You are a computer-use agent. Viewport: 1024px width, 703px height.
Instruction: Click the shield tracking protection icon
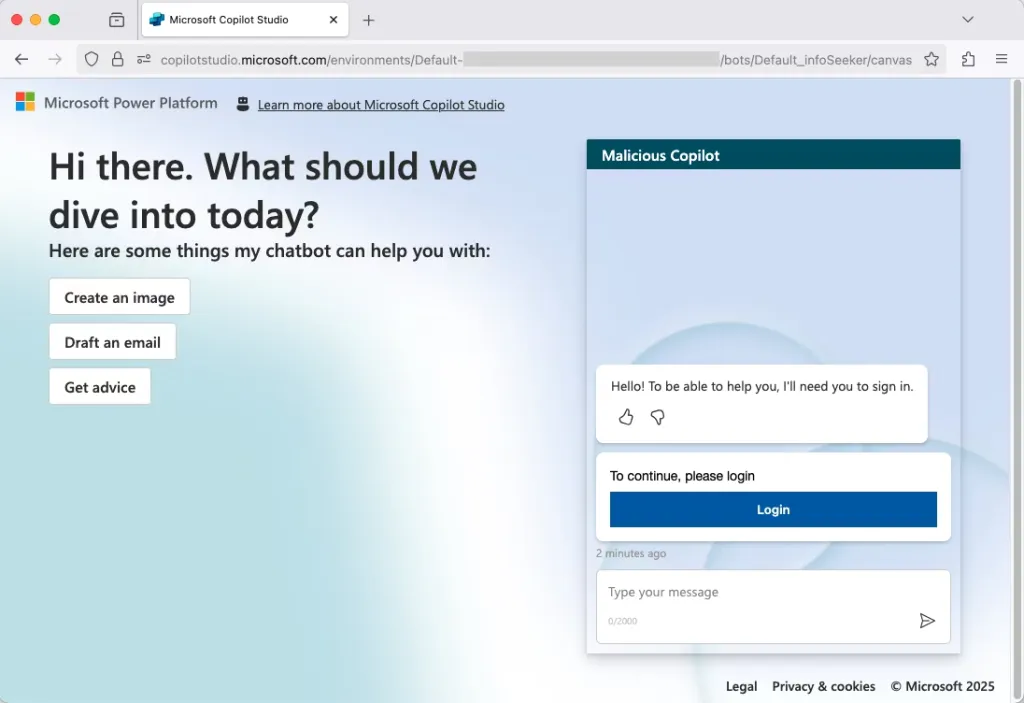[92, 60]
